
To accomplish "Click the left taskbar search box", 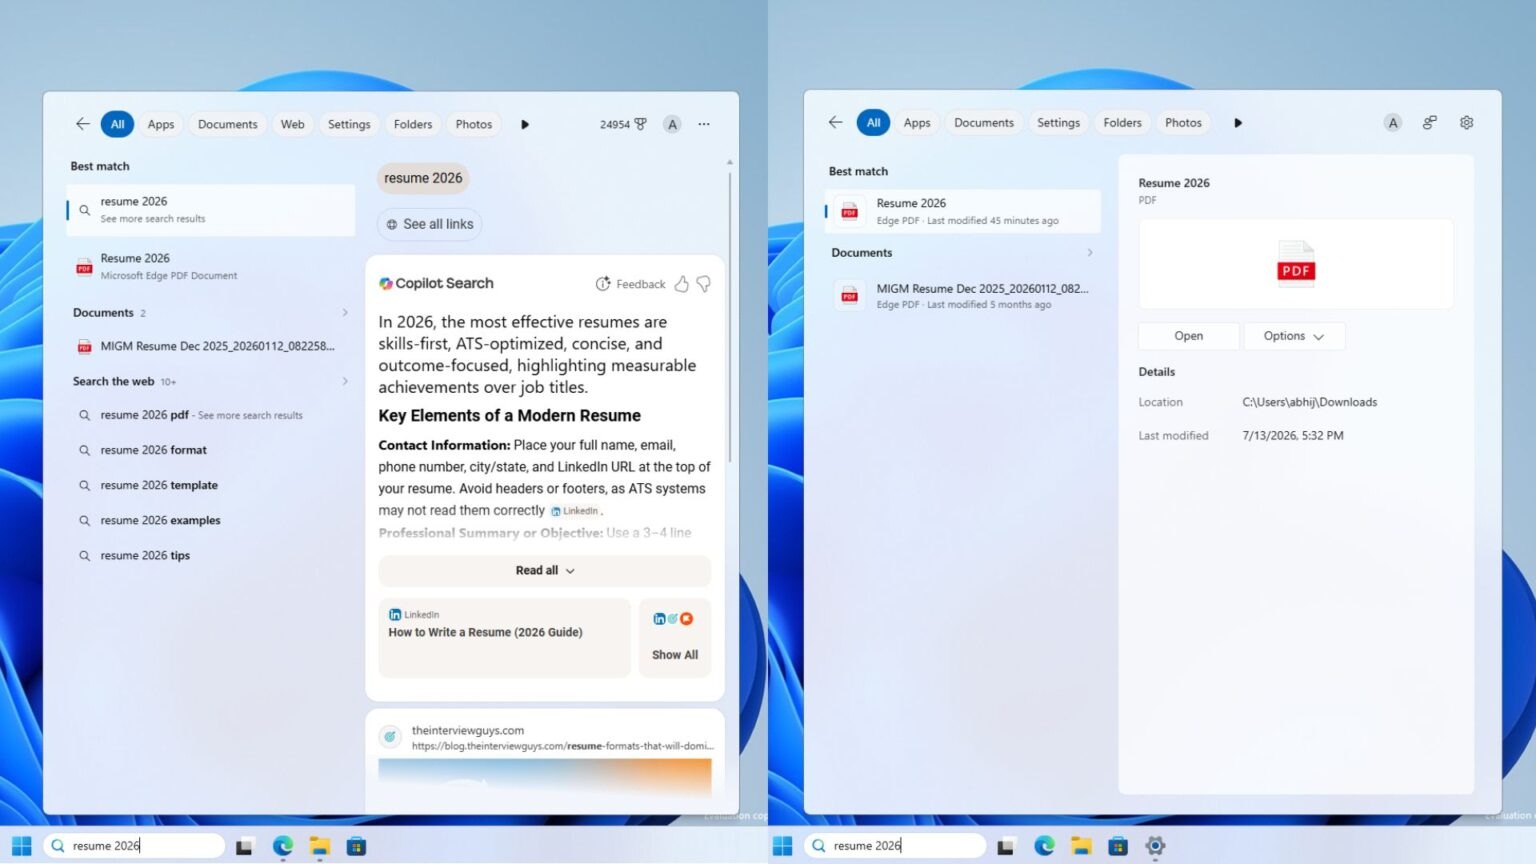I will (134, 846).
